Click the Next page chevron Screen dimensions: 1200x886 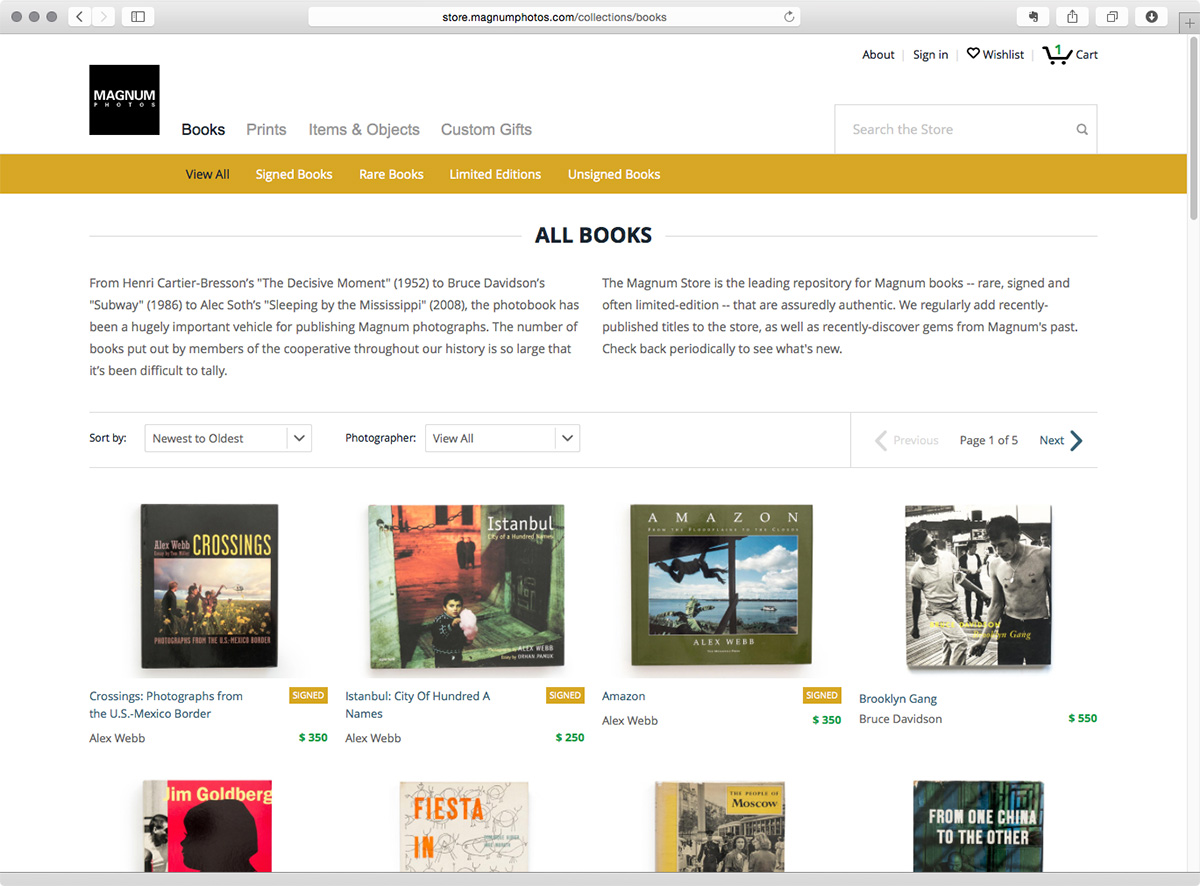[1077, 441]
